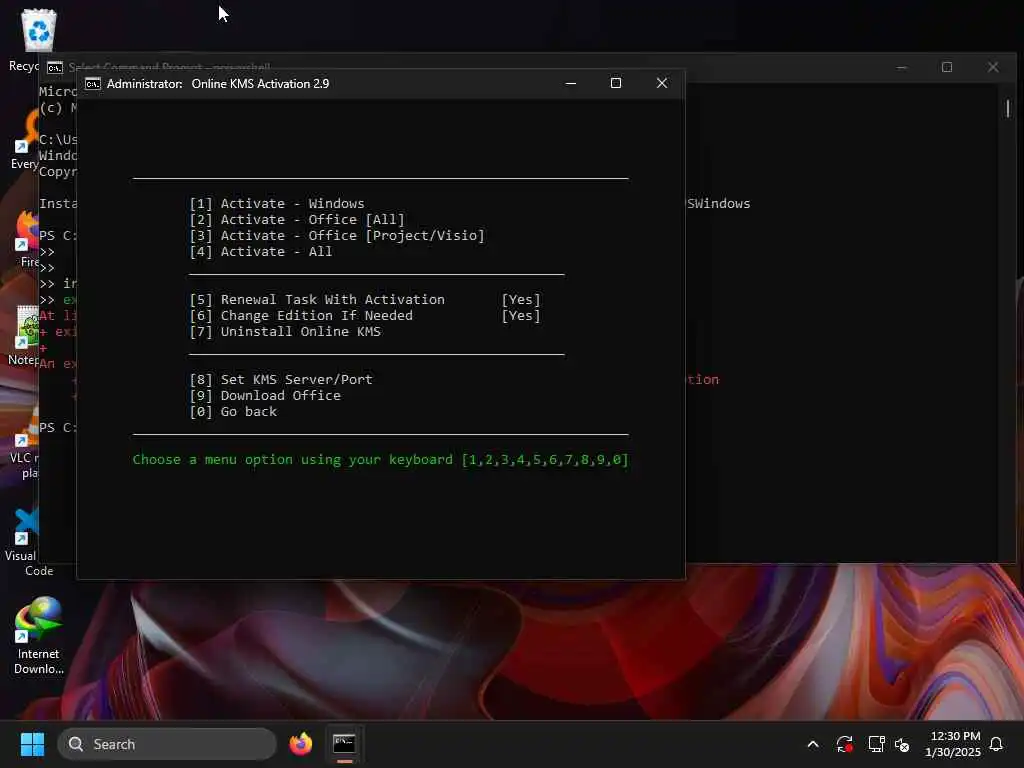Maximize the Online KMS Activation window
Image resolution: width=1024 pixels, height=768 pixels.
[x=616, y=84]
